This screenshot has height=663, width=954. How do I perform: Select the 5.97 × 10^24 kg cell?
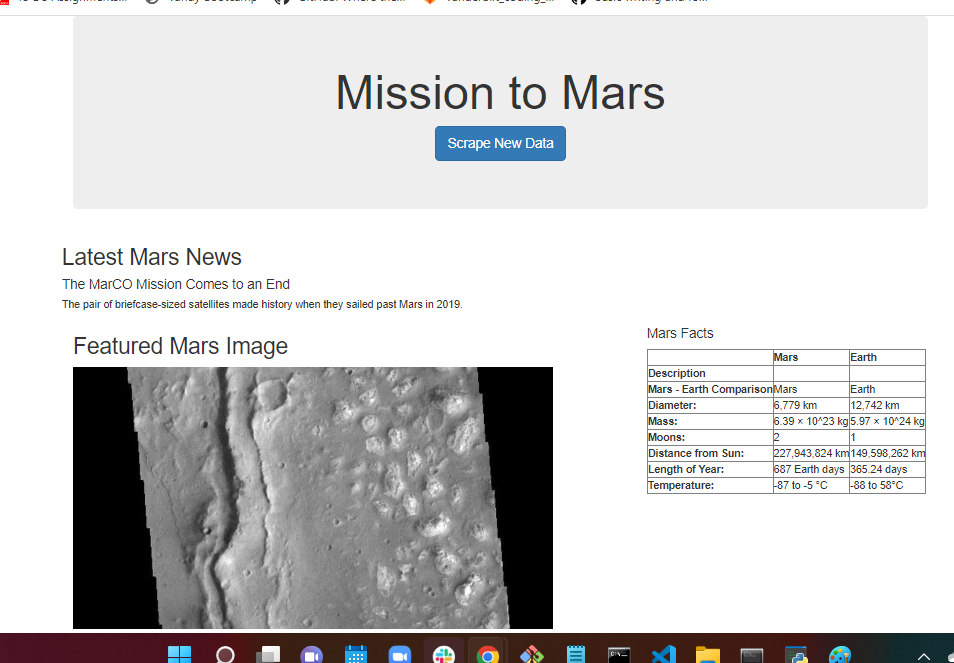[887, 421]
